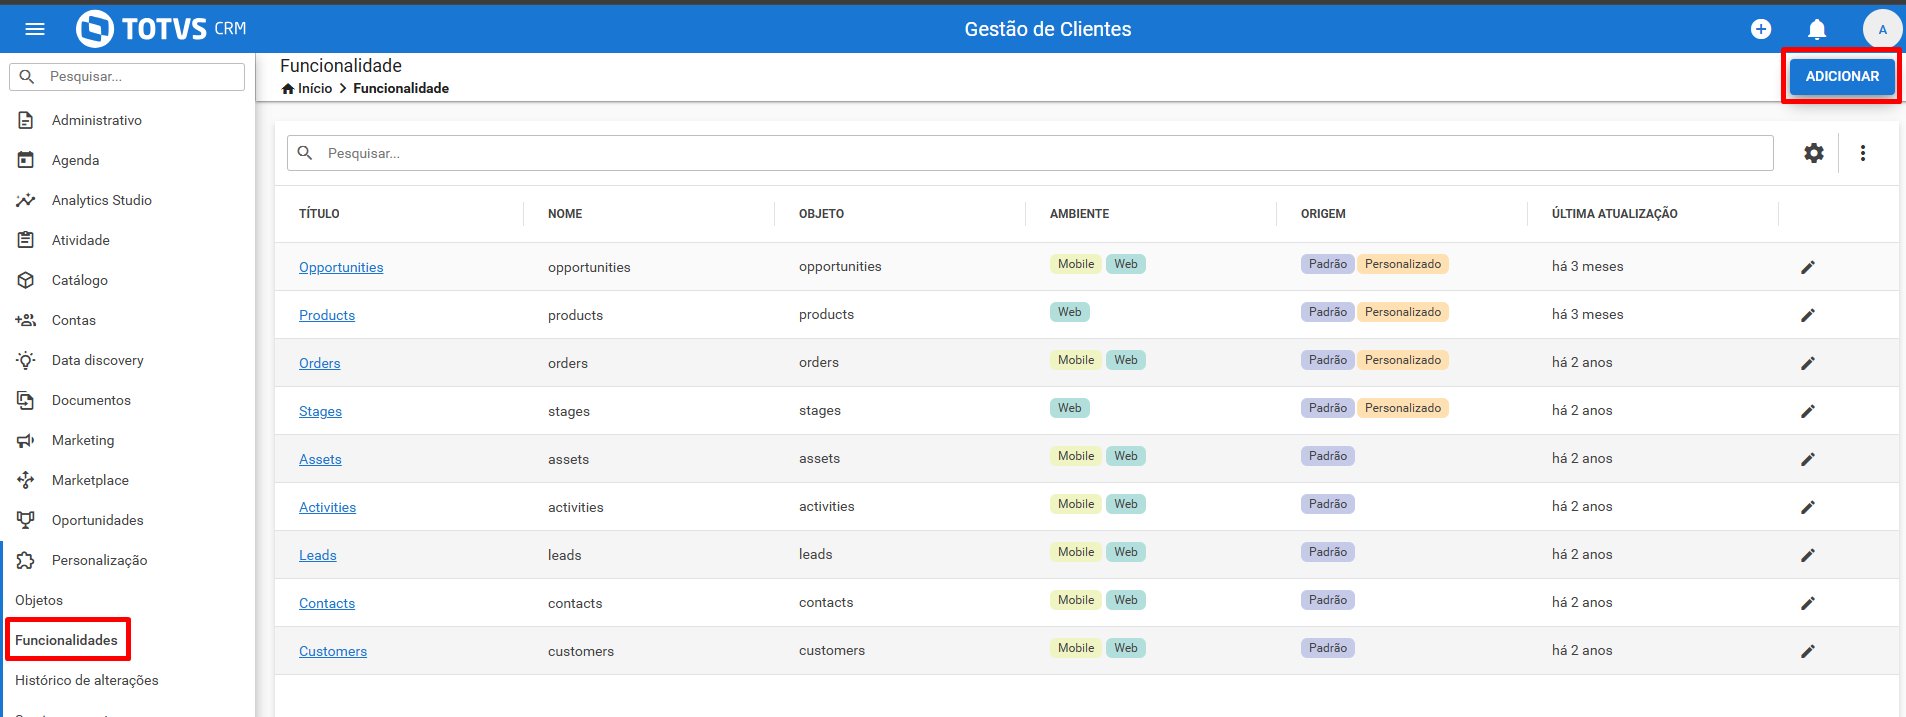Open the hamburger menu icon

pos(35,29)
